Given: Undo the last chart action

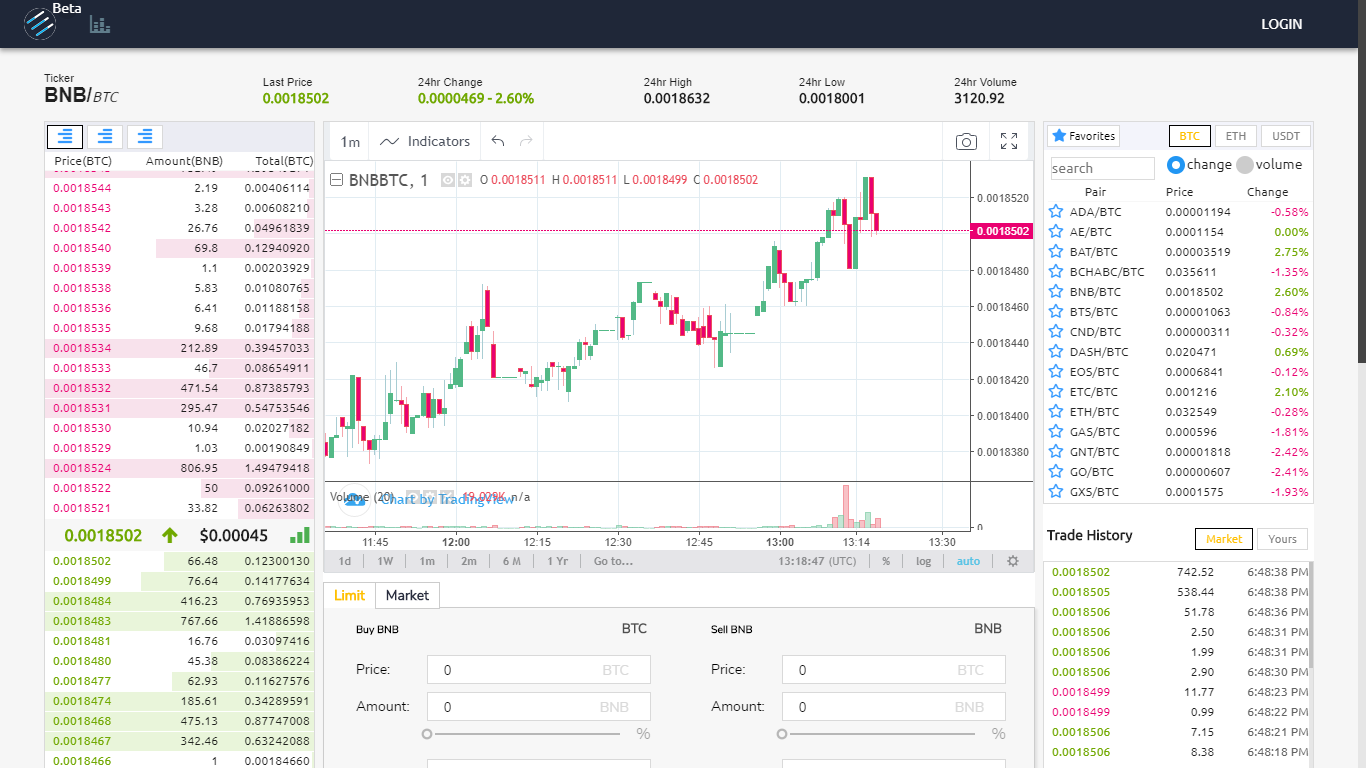Looking at the screenshot, I should pos(498,142).
